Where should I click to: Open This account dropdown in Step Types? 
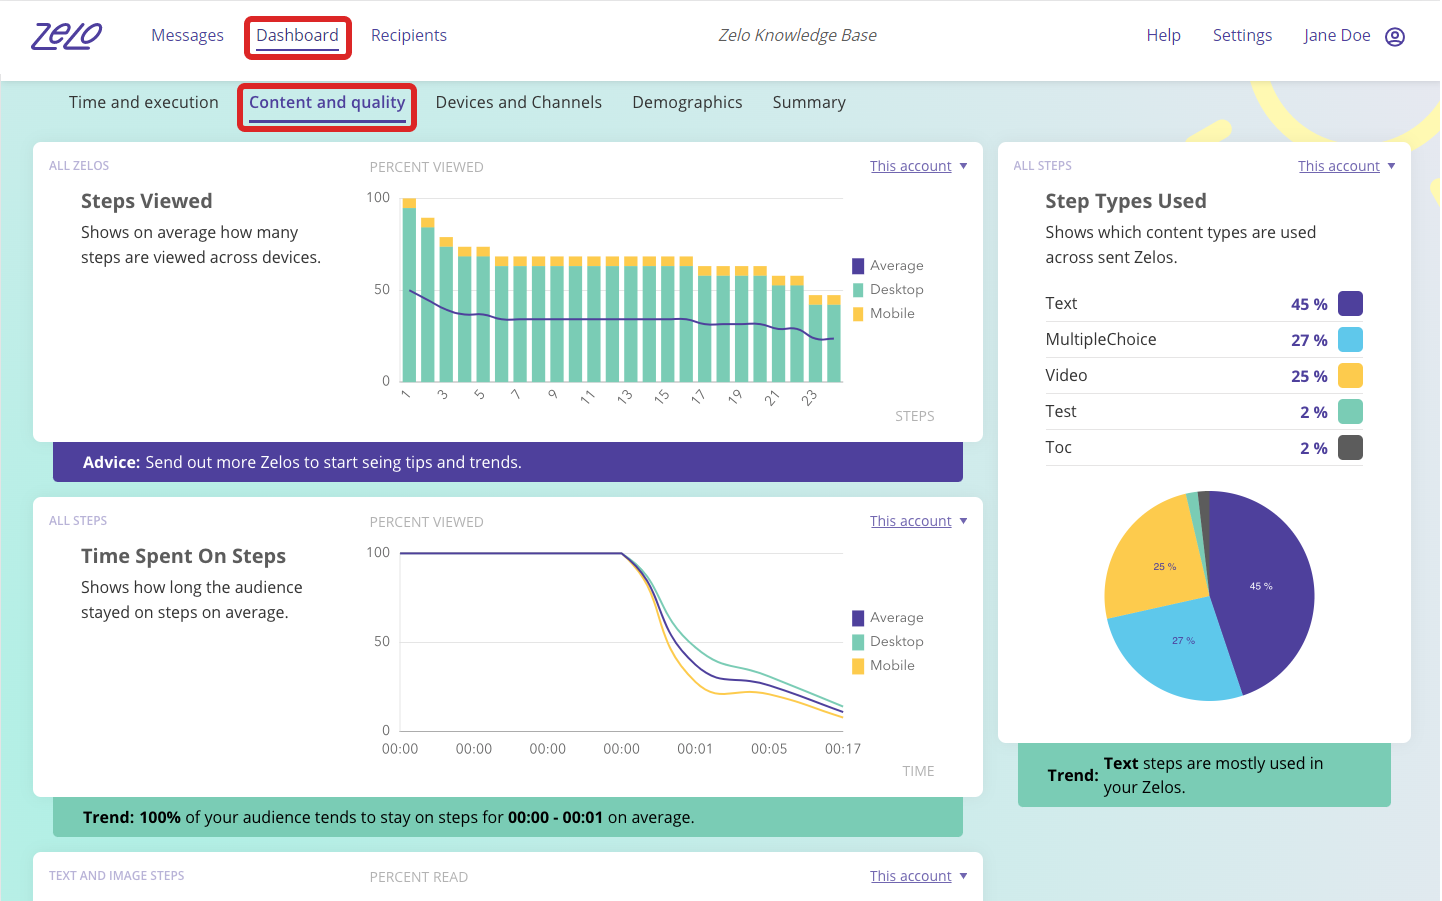click(1338, 166)
